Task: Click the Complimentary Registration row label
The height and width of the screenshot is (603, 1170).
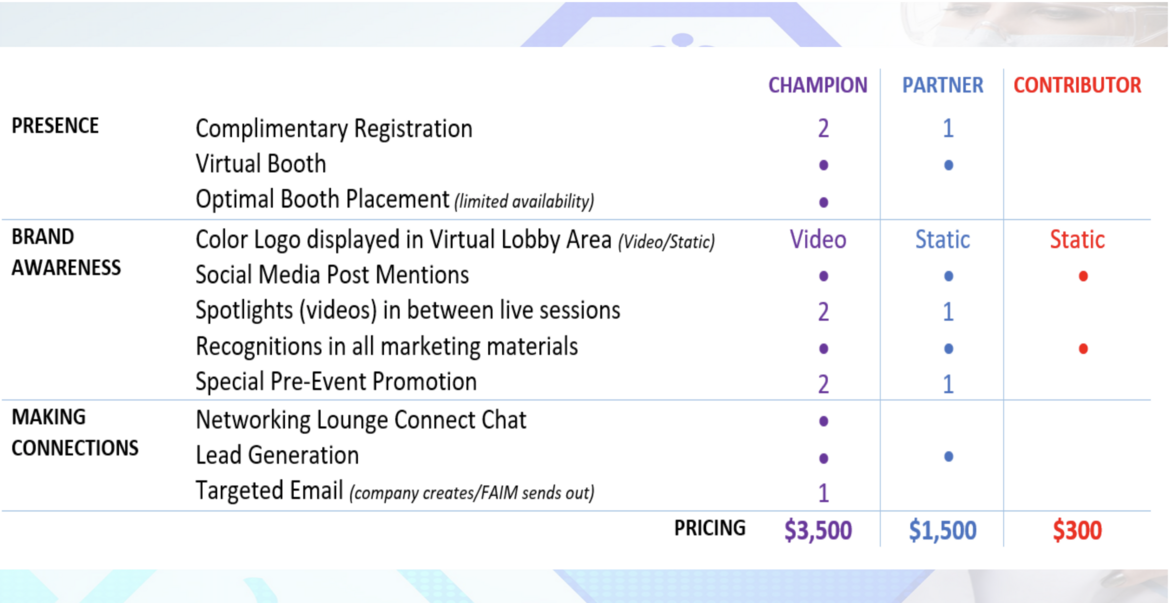Action: (334, 128)
